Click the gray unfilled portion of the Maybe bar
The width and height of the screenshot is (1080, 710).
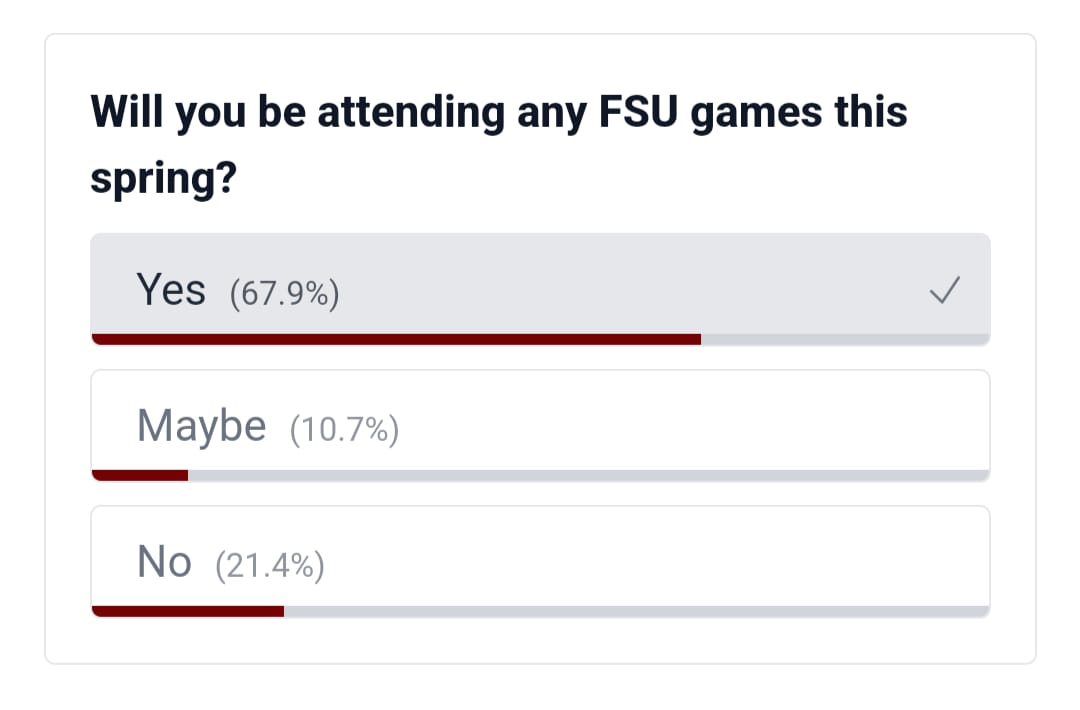pos(588,475)
